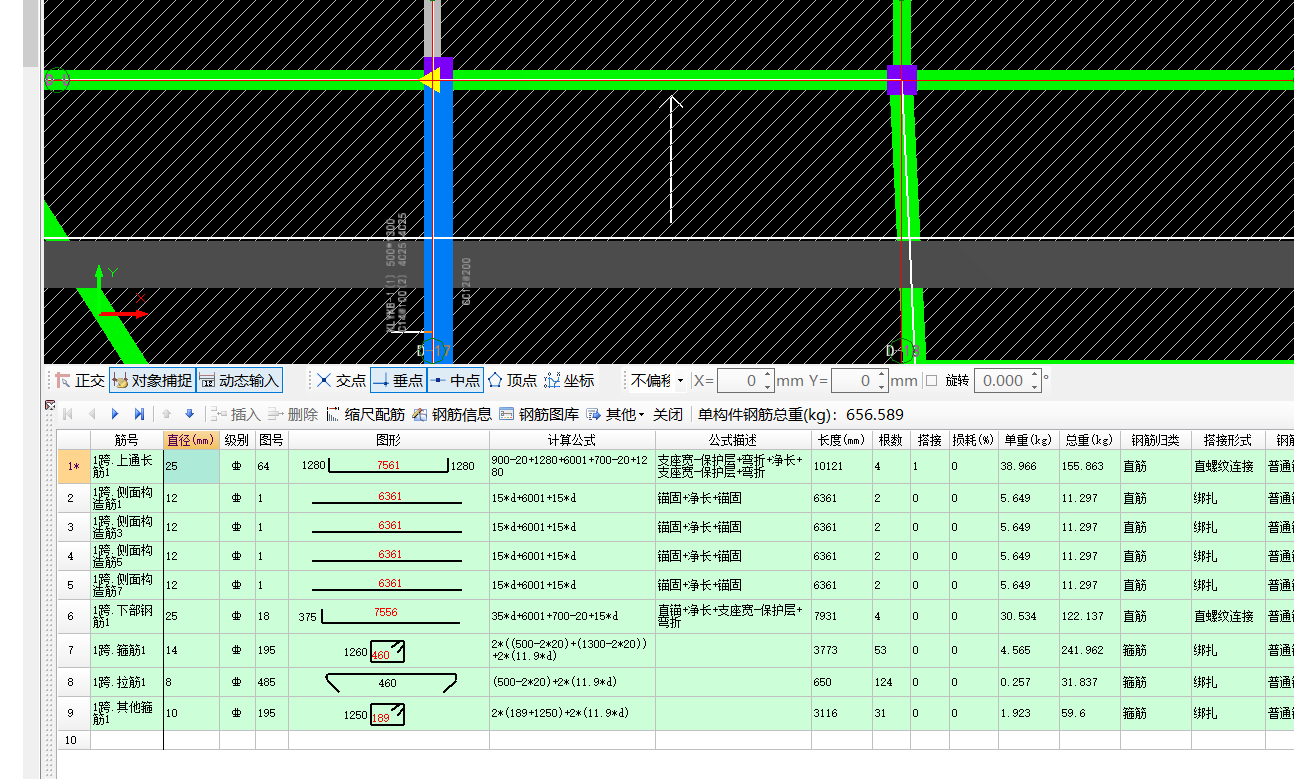Go to next rebar record
1294x779 pixels.
pos(115,414)
